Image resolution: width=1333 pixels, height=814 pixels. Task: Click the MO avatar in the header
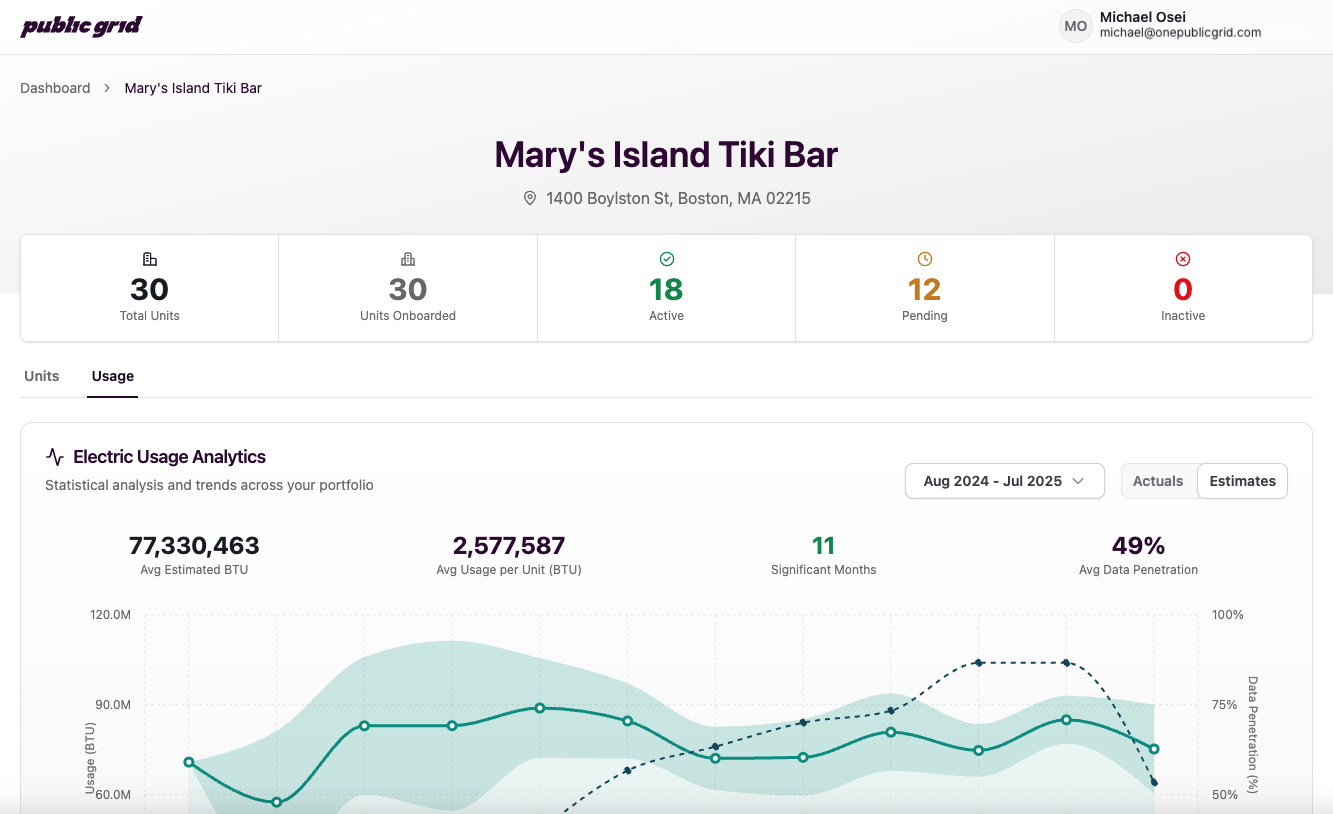[x=1075, y=26]
